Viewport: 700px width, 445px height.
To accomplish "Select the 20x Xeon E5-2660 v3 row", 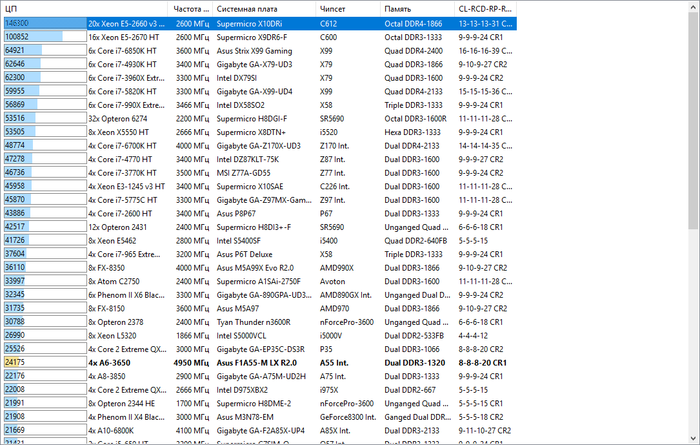I will tap(260, 24).
